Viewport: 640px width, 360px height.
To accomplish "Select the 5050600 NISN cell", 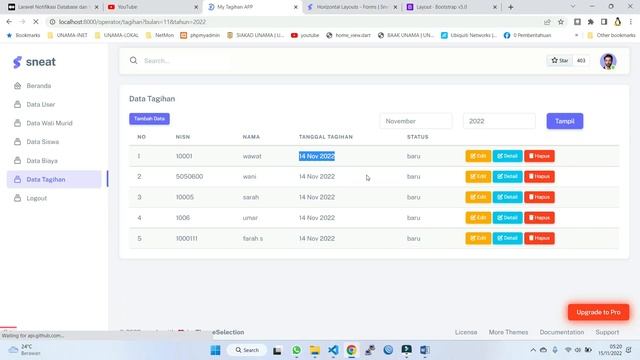I will pos(189,177).
